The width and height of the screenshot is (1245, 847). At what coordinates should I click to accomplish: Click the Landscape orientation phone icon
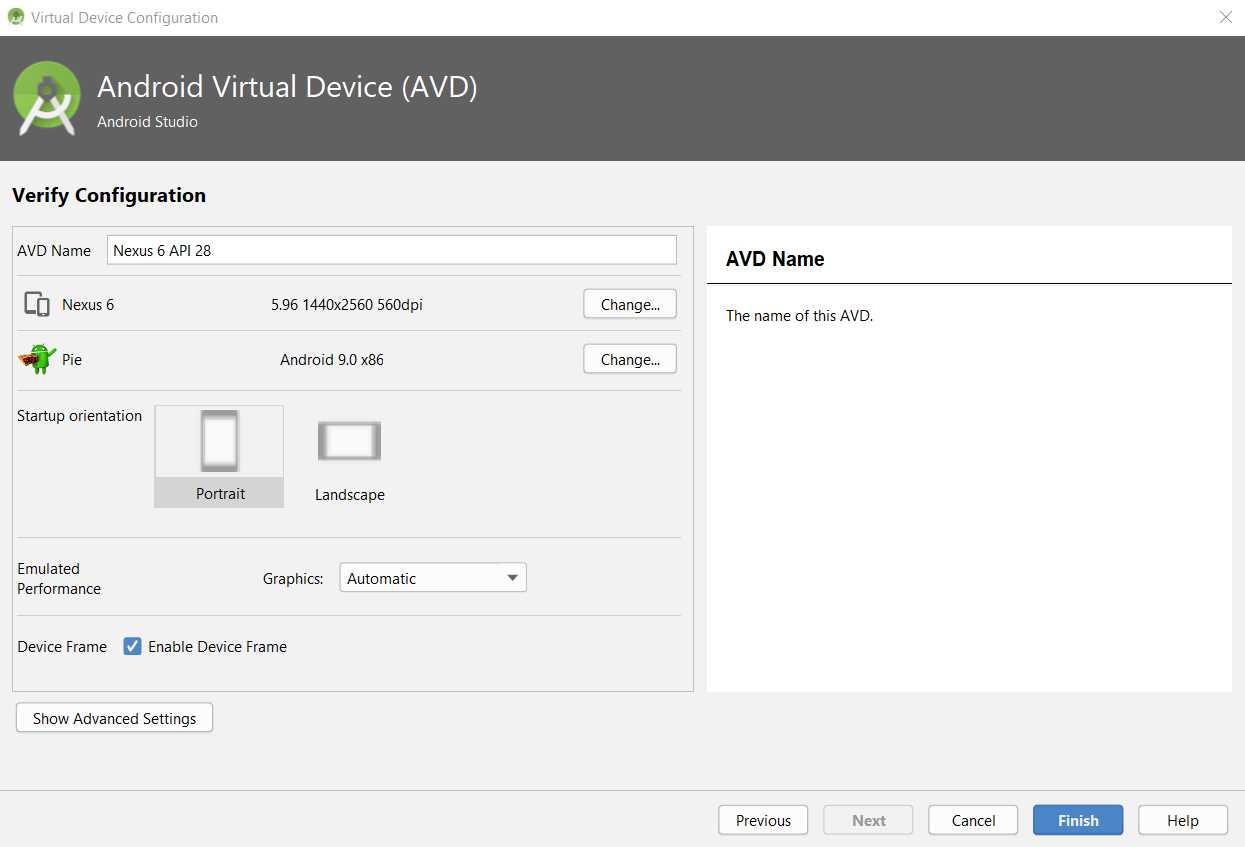tap(349, 439)
